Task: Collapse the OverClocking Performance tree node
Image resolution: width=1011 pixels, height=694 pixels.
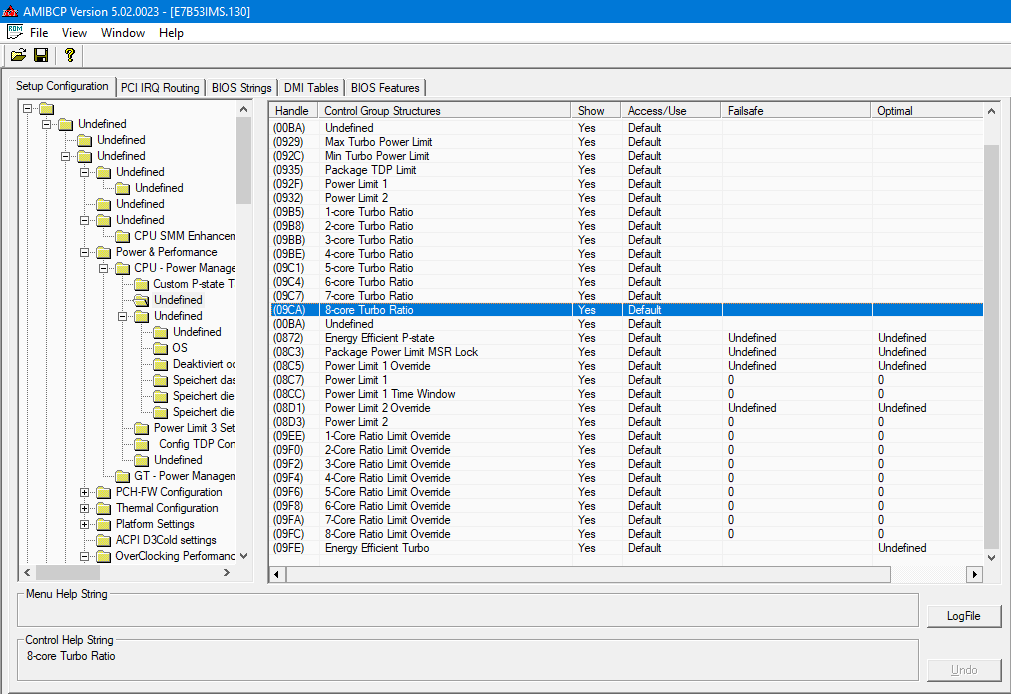Action: [85, 556]
